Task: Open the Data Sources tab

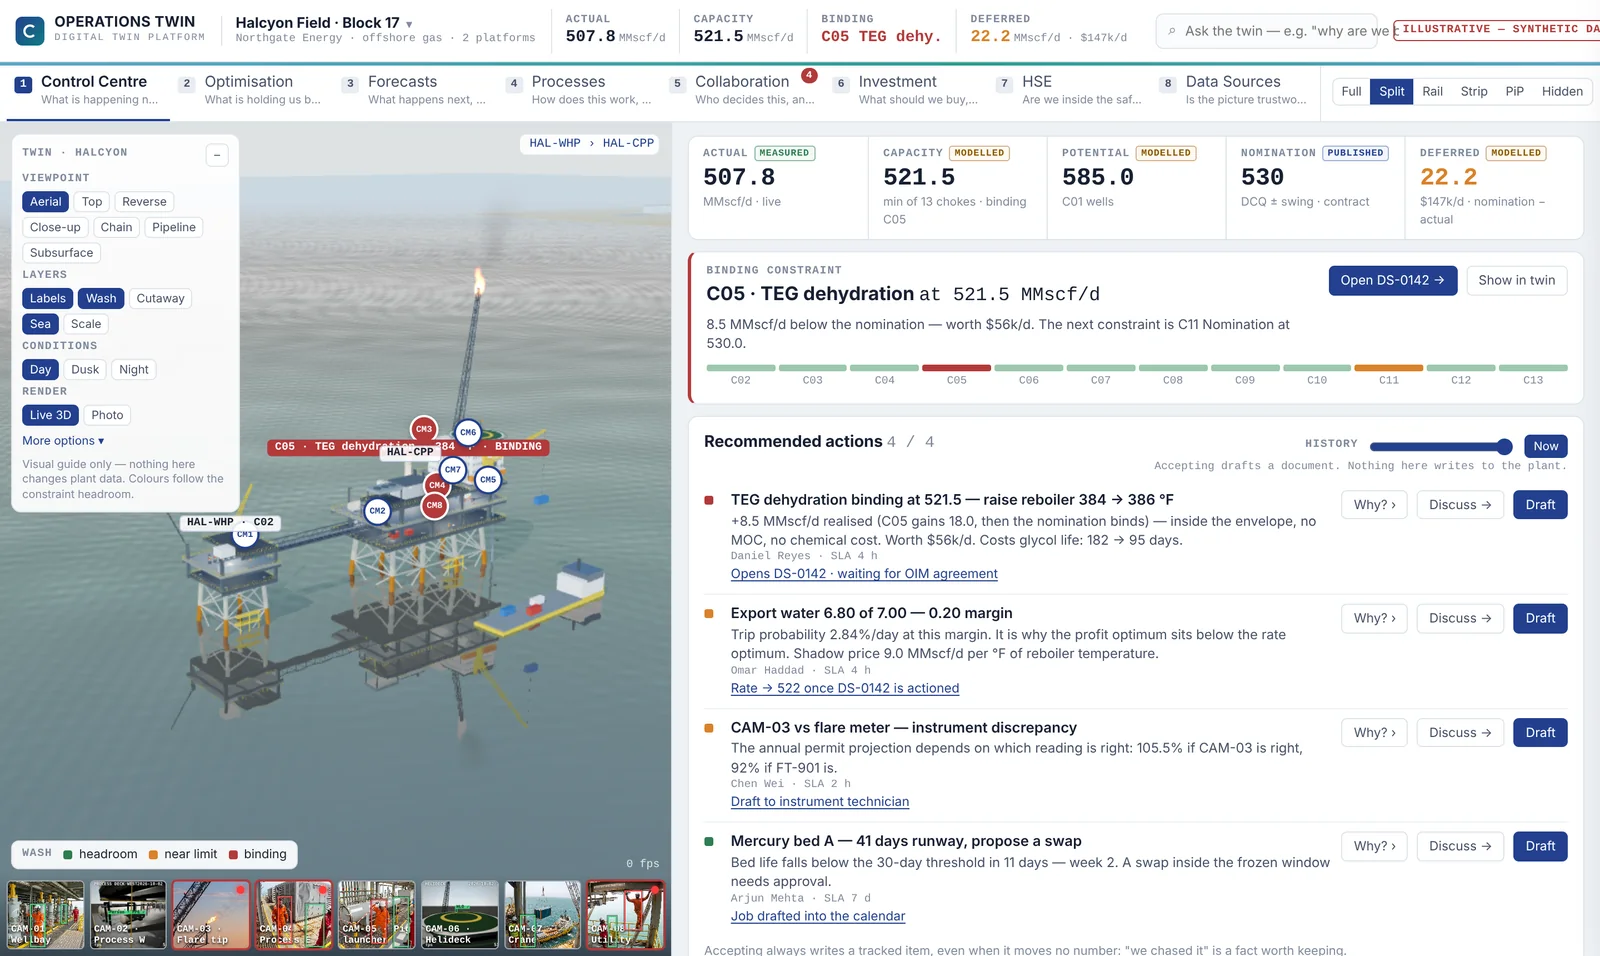Action: (x=1233, y=90)
